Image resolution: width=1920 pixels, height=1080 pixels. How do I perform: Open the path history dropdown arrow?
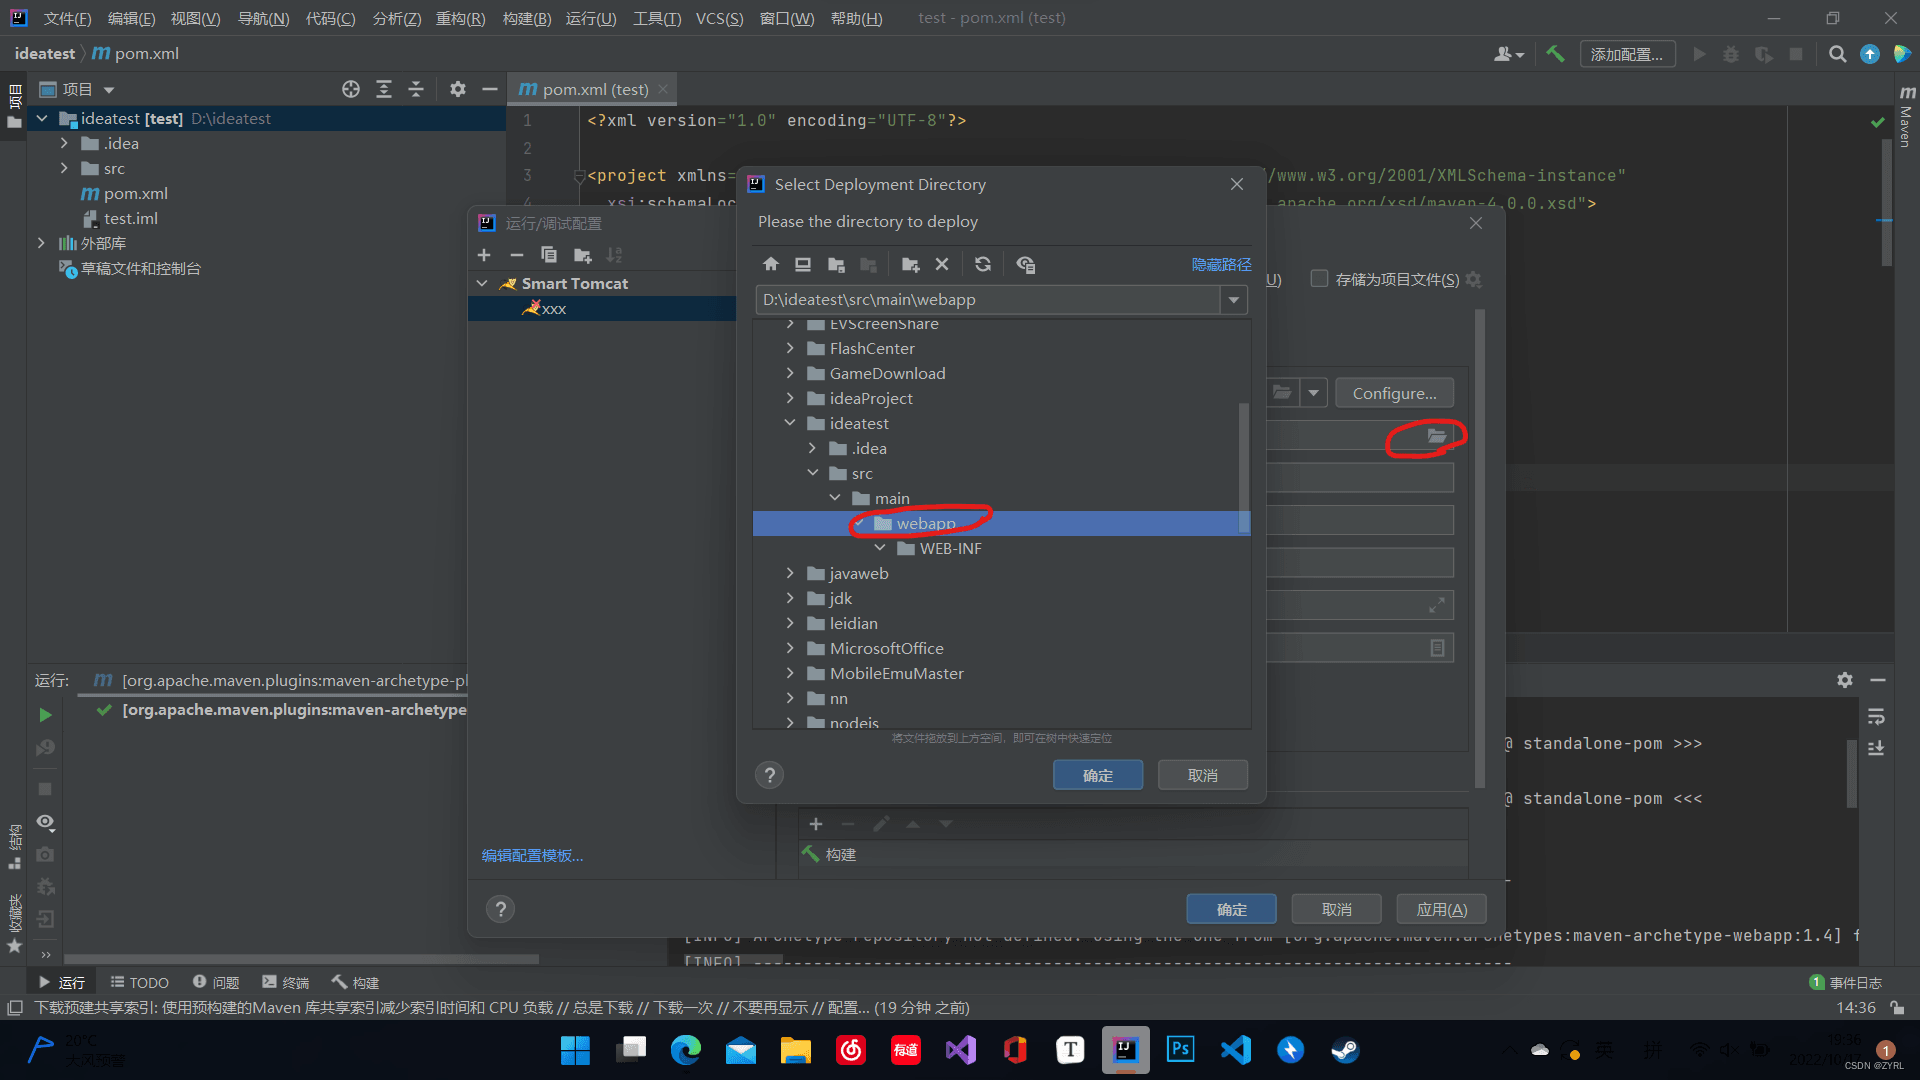(x=1234, y=300)
